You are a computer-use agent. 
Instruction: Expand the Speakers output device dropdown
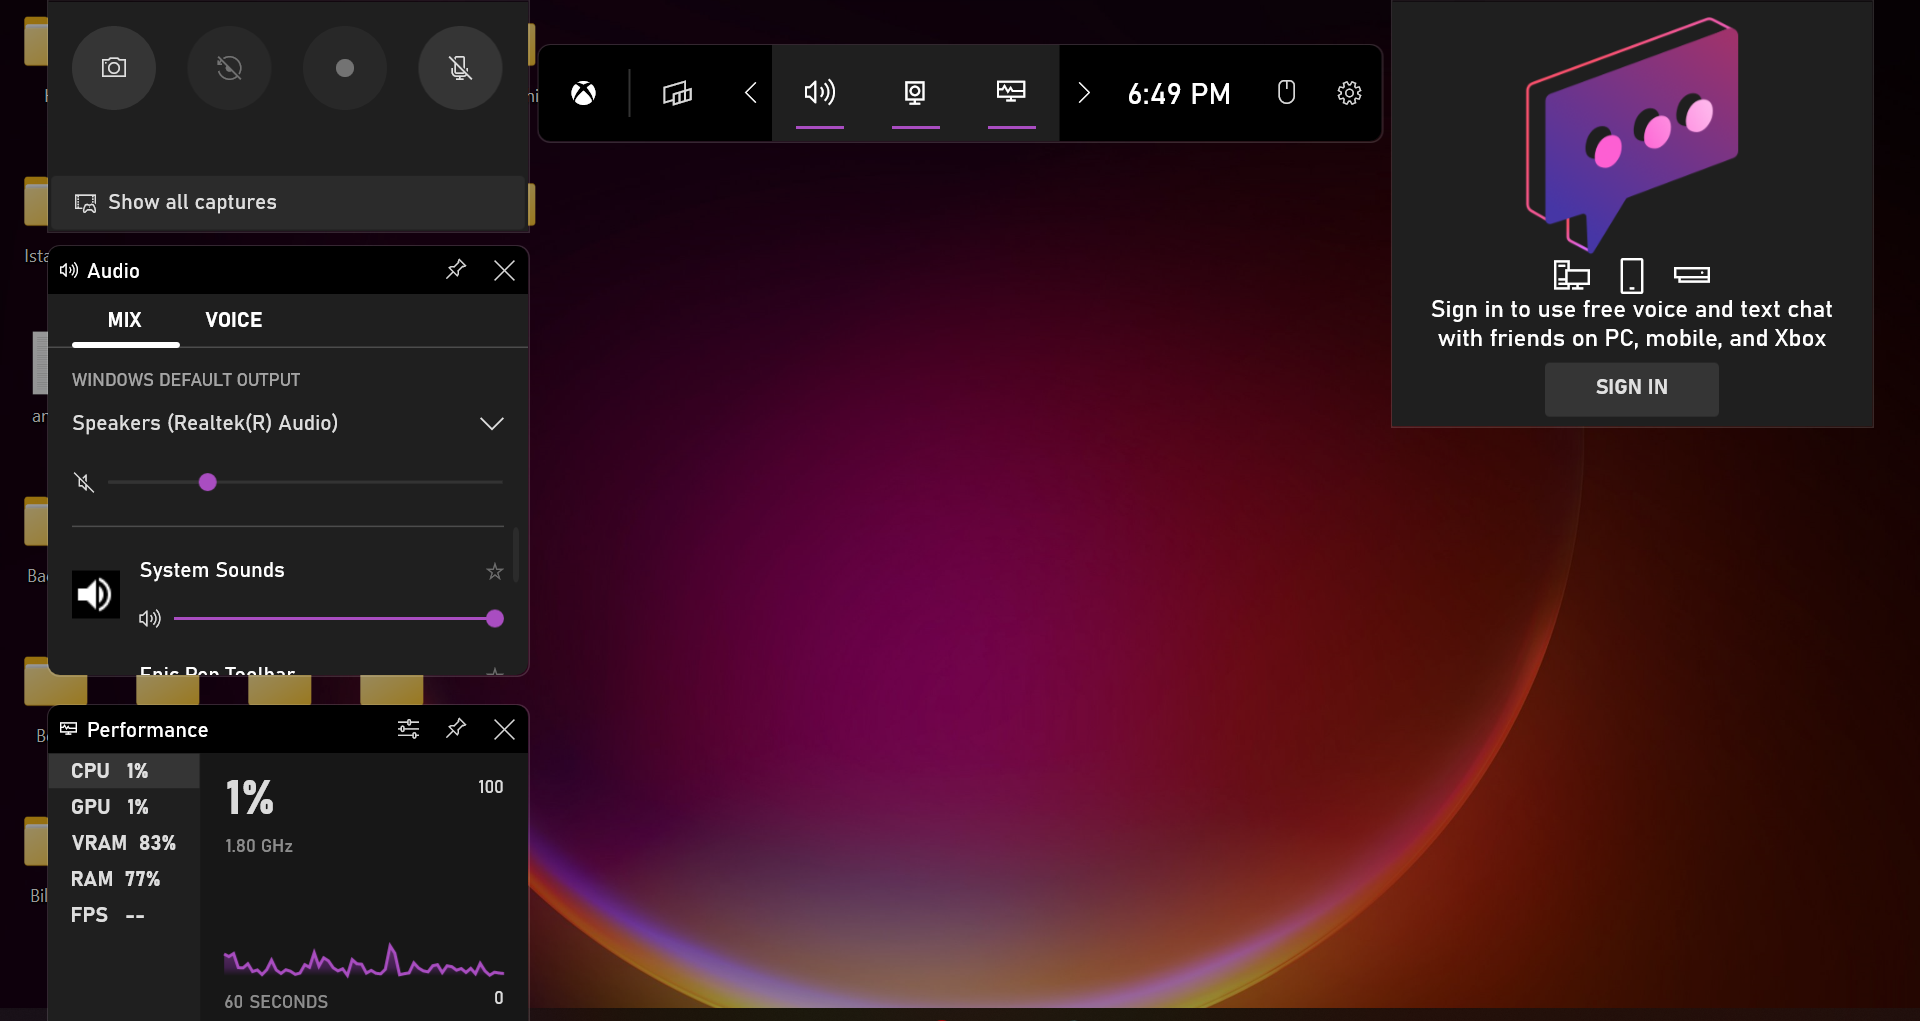pos(491,423)
